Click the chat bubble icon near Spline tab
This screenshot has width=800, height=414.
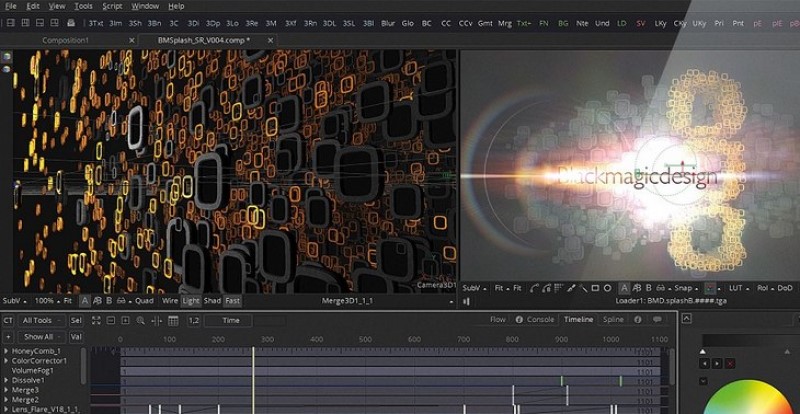(657, 320)
